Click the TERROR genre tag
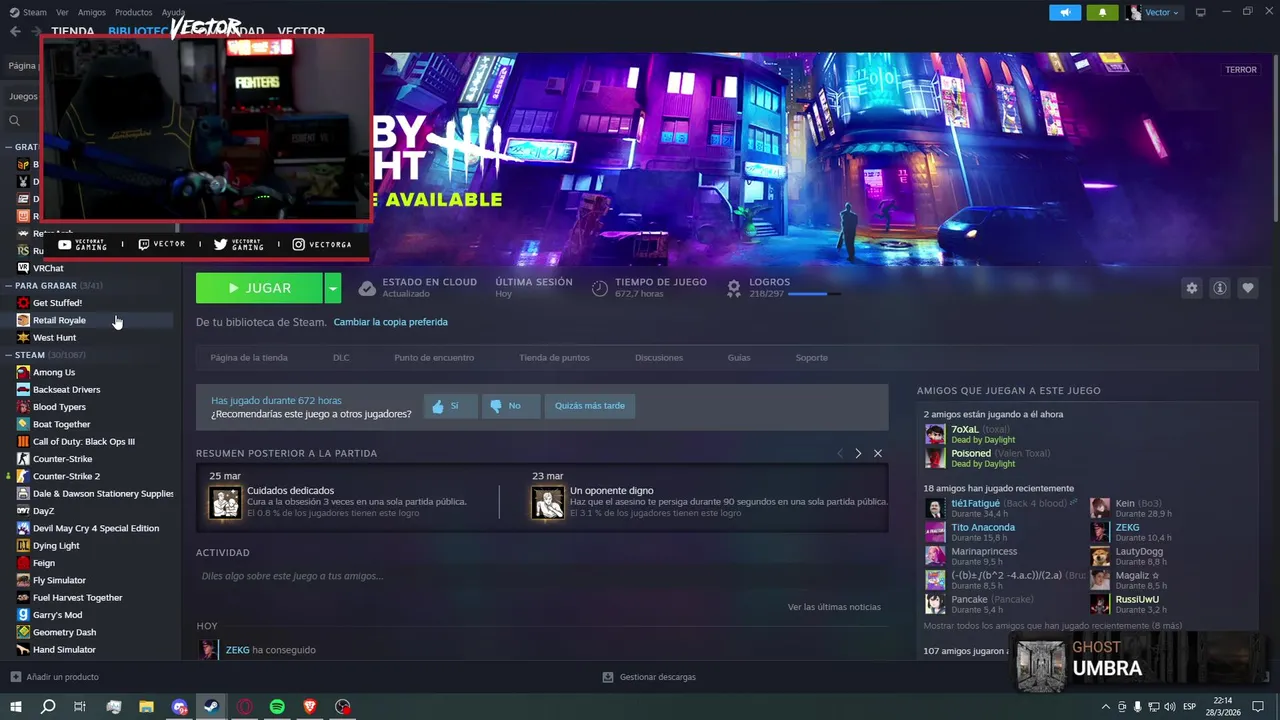1280x720 pixels. 1241,70
